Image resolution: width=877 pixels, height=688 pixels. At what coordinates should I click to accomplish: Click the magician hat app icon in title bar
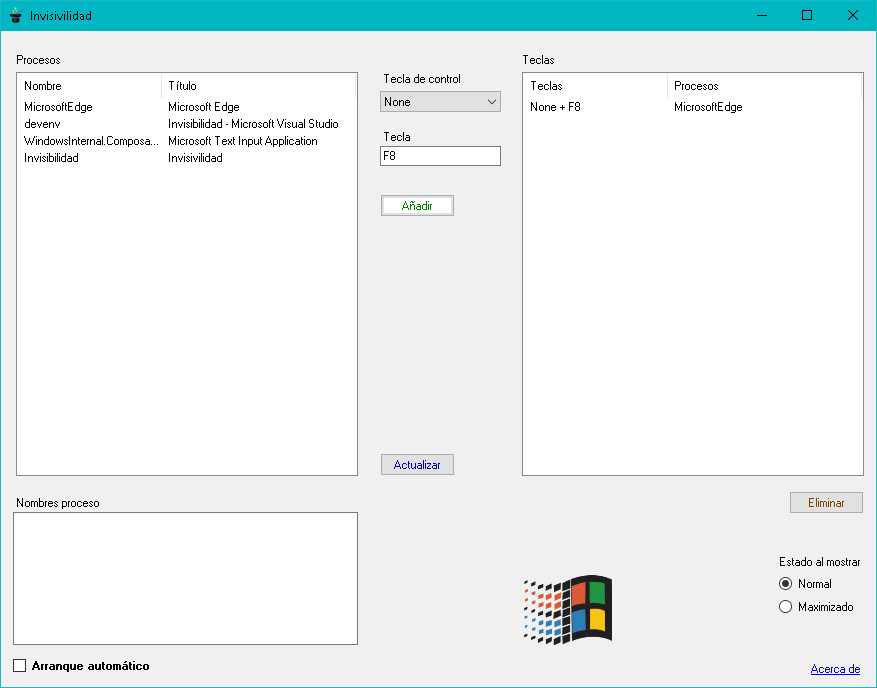click(x=16, y=15)
